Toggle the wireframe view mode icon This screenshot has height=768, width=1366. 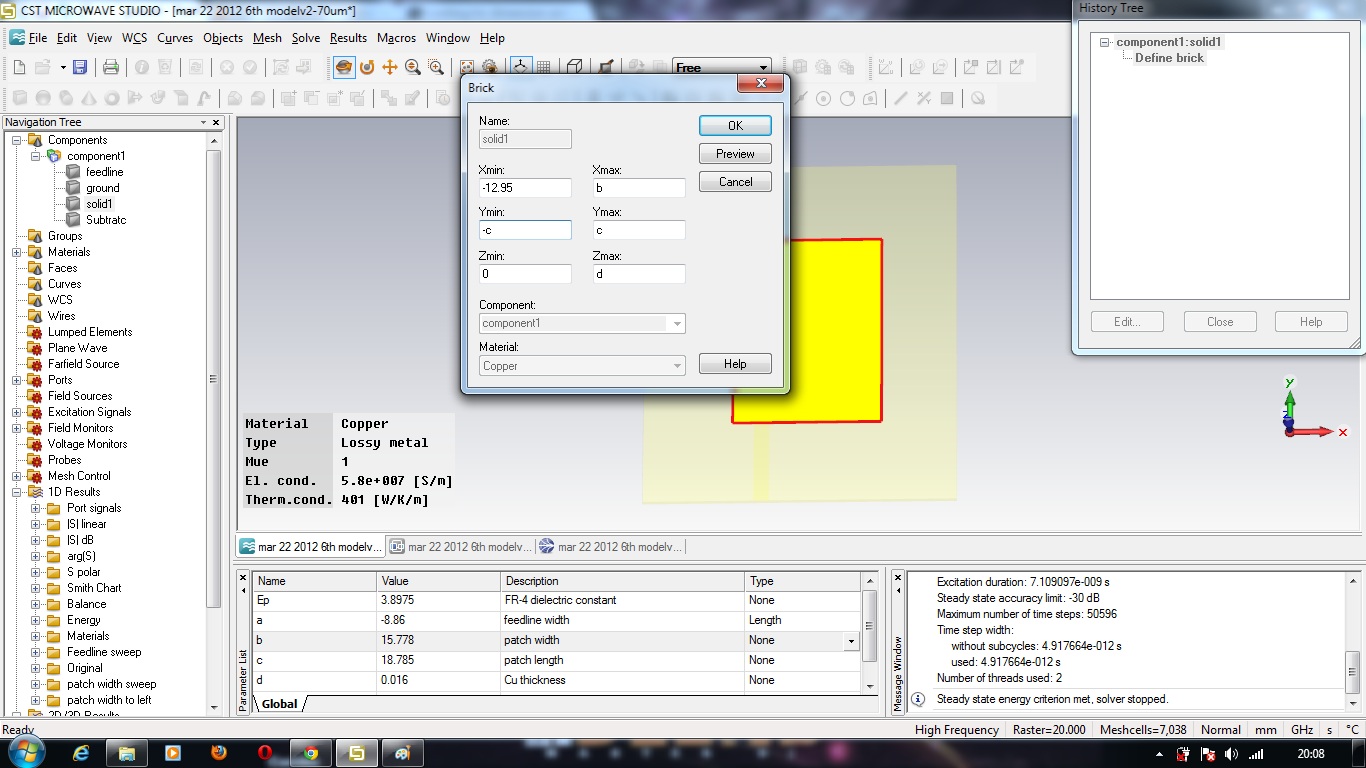coord(575,67)
